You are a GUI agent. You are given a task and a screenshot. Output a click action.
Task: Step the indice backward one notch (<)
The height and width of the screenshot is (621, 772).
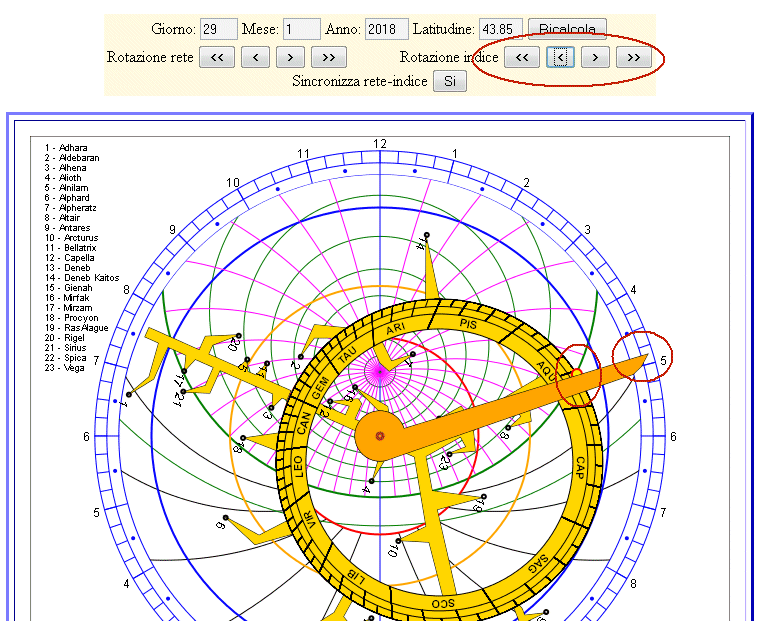pyautogui.click(x=559, y=57)
